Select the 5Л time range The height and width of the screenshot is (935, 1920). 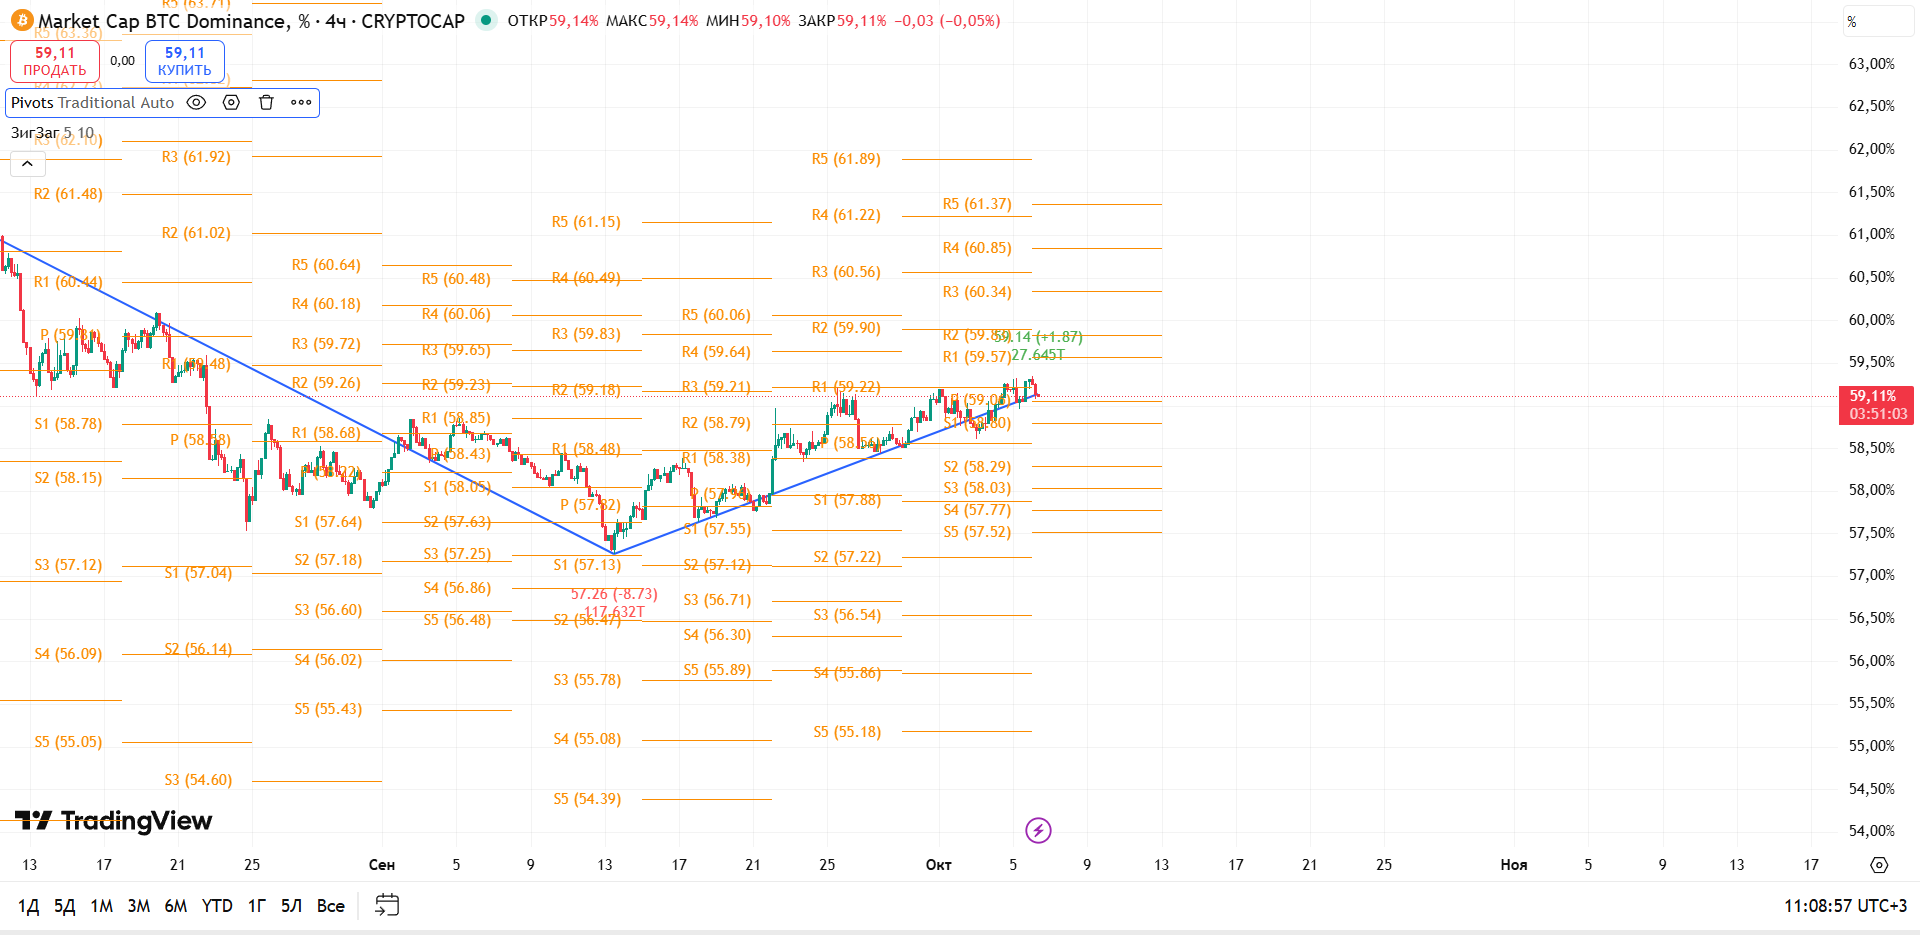point(291,906)
